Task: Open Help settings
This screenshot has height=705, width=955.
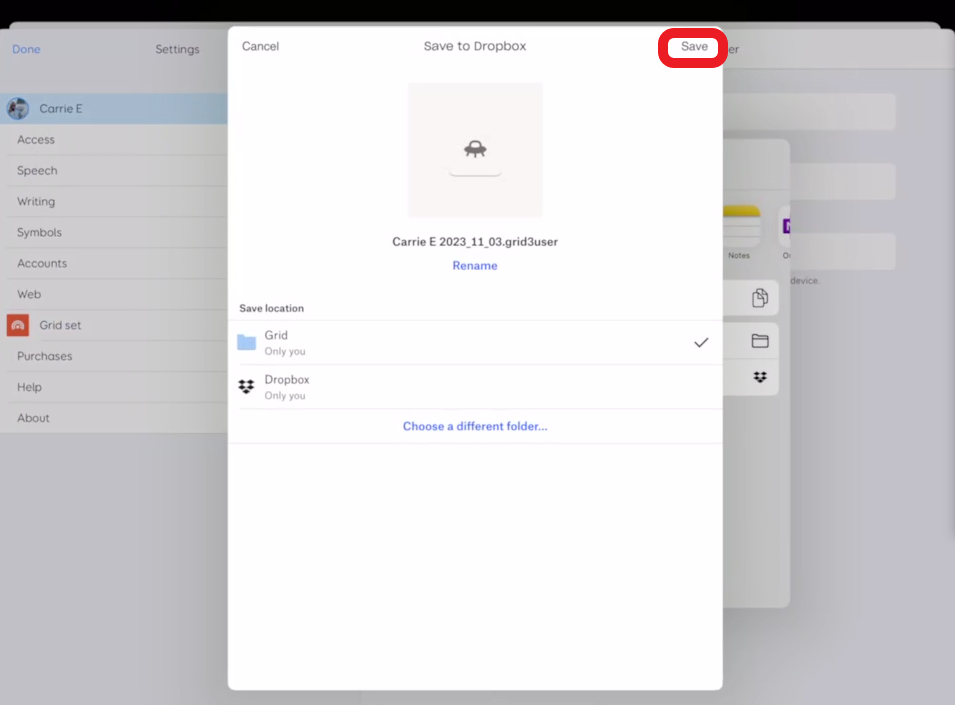Action: pyautogui.click(x=114, y=387)
